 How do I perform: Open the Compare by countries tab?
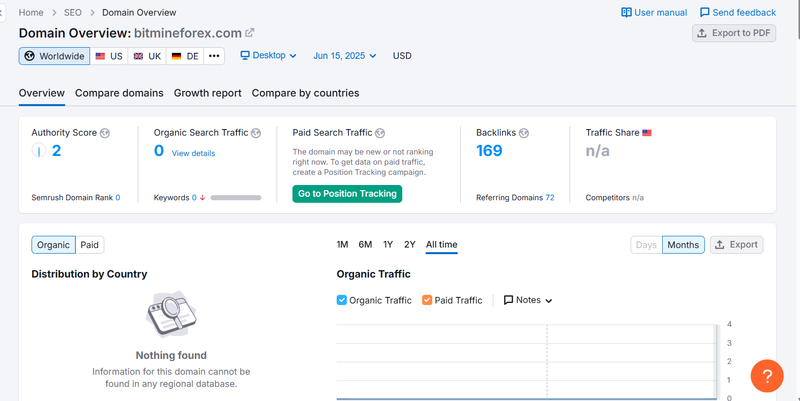(305, 93)
